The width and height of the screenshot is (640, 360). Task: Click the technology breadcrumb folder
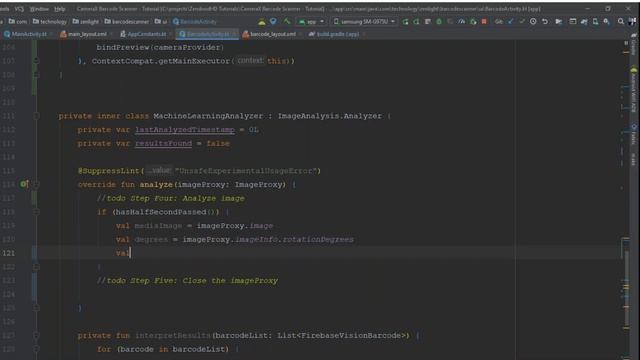(50, 22)
